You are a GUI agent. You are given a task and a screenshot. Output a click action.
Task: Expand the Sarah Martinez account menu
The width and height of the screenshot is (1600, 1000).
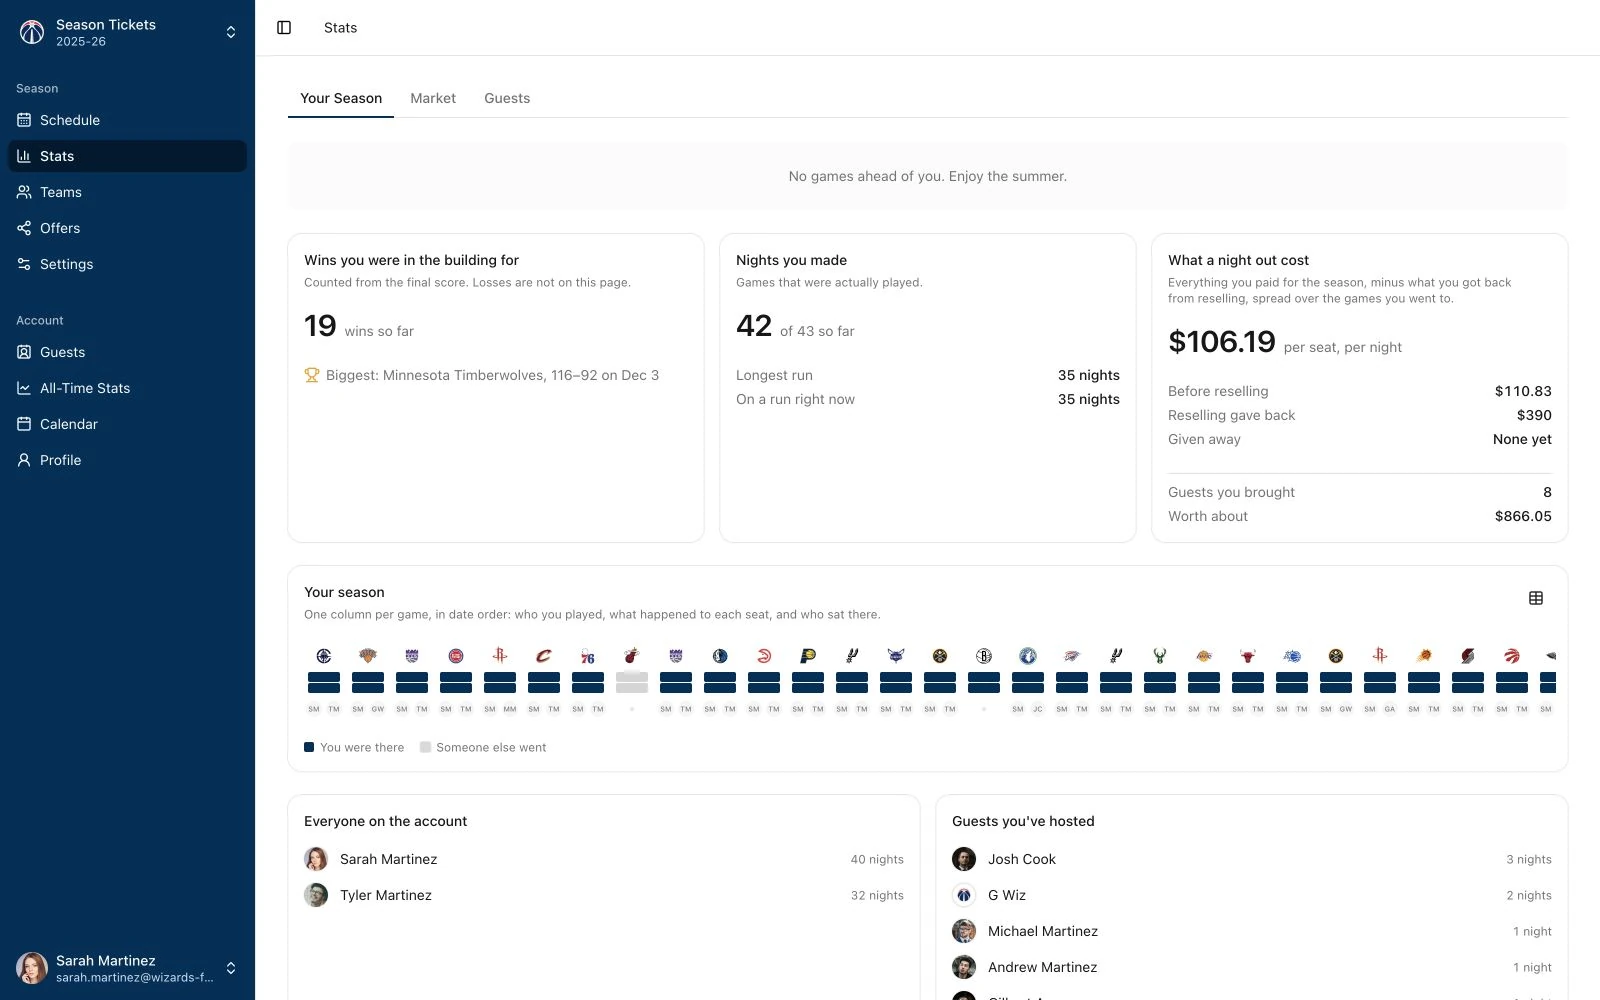tap(127, 968)
